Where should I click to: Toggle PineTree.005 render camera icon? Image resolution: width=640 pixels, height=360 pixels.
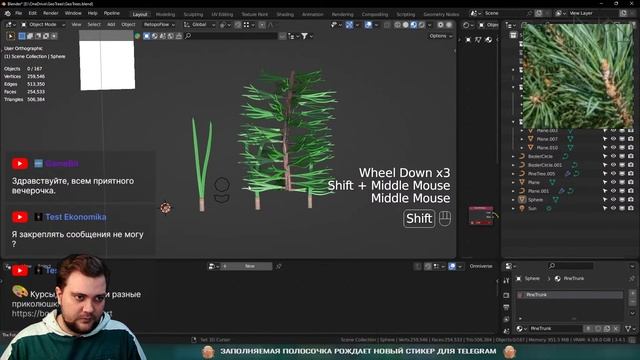[631, 174]
